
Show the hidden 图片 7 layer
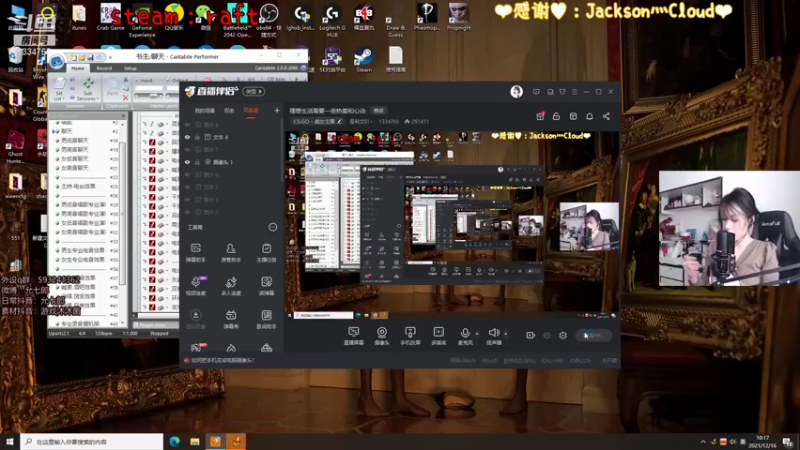tap(187, 149)
